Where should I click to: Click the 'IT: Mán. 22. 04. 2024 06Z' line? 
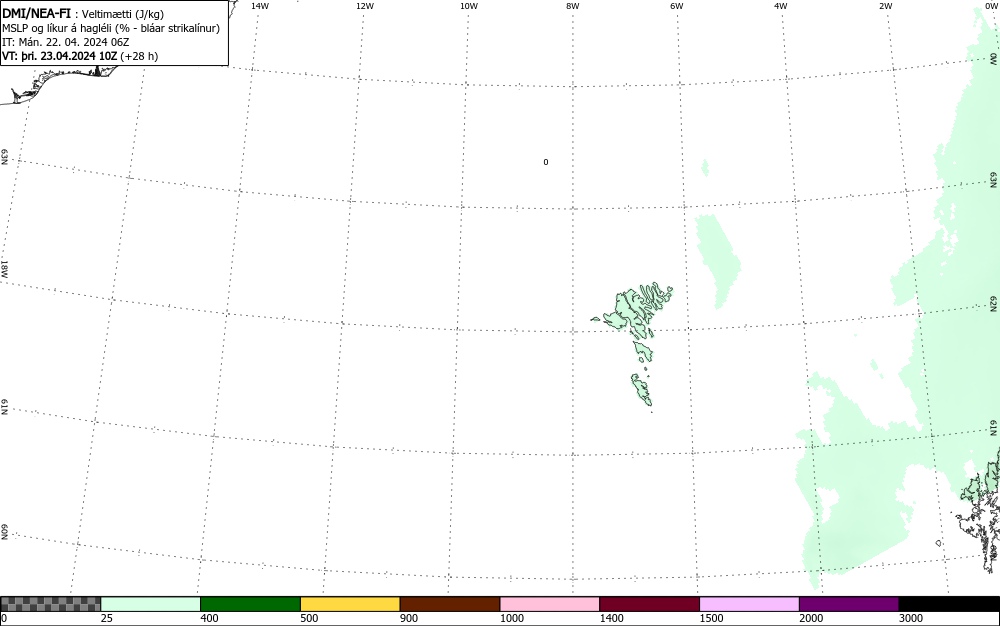click(x=66, y=42)
